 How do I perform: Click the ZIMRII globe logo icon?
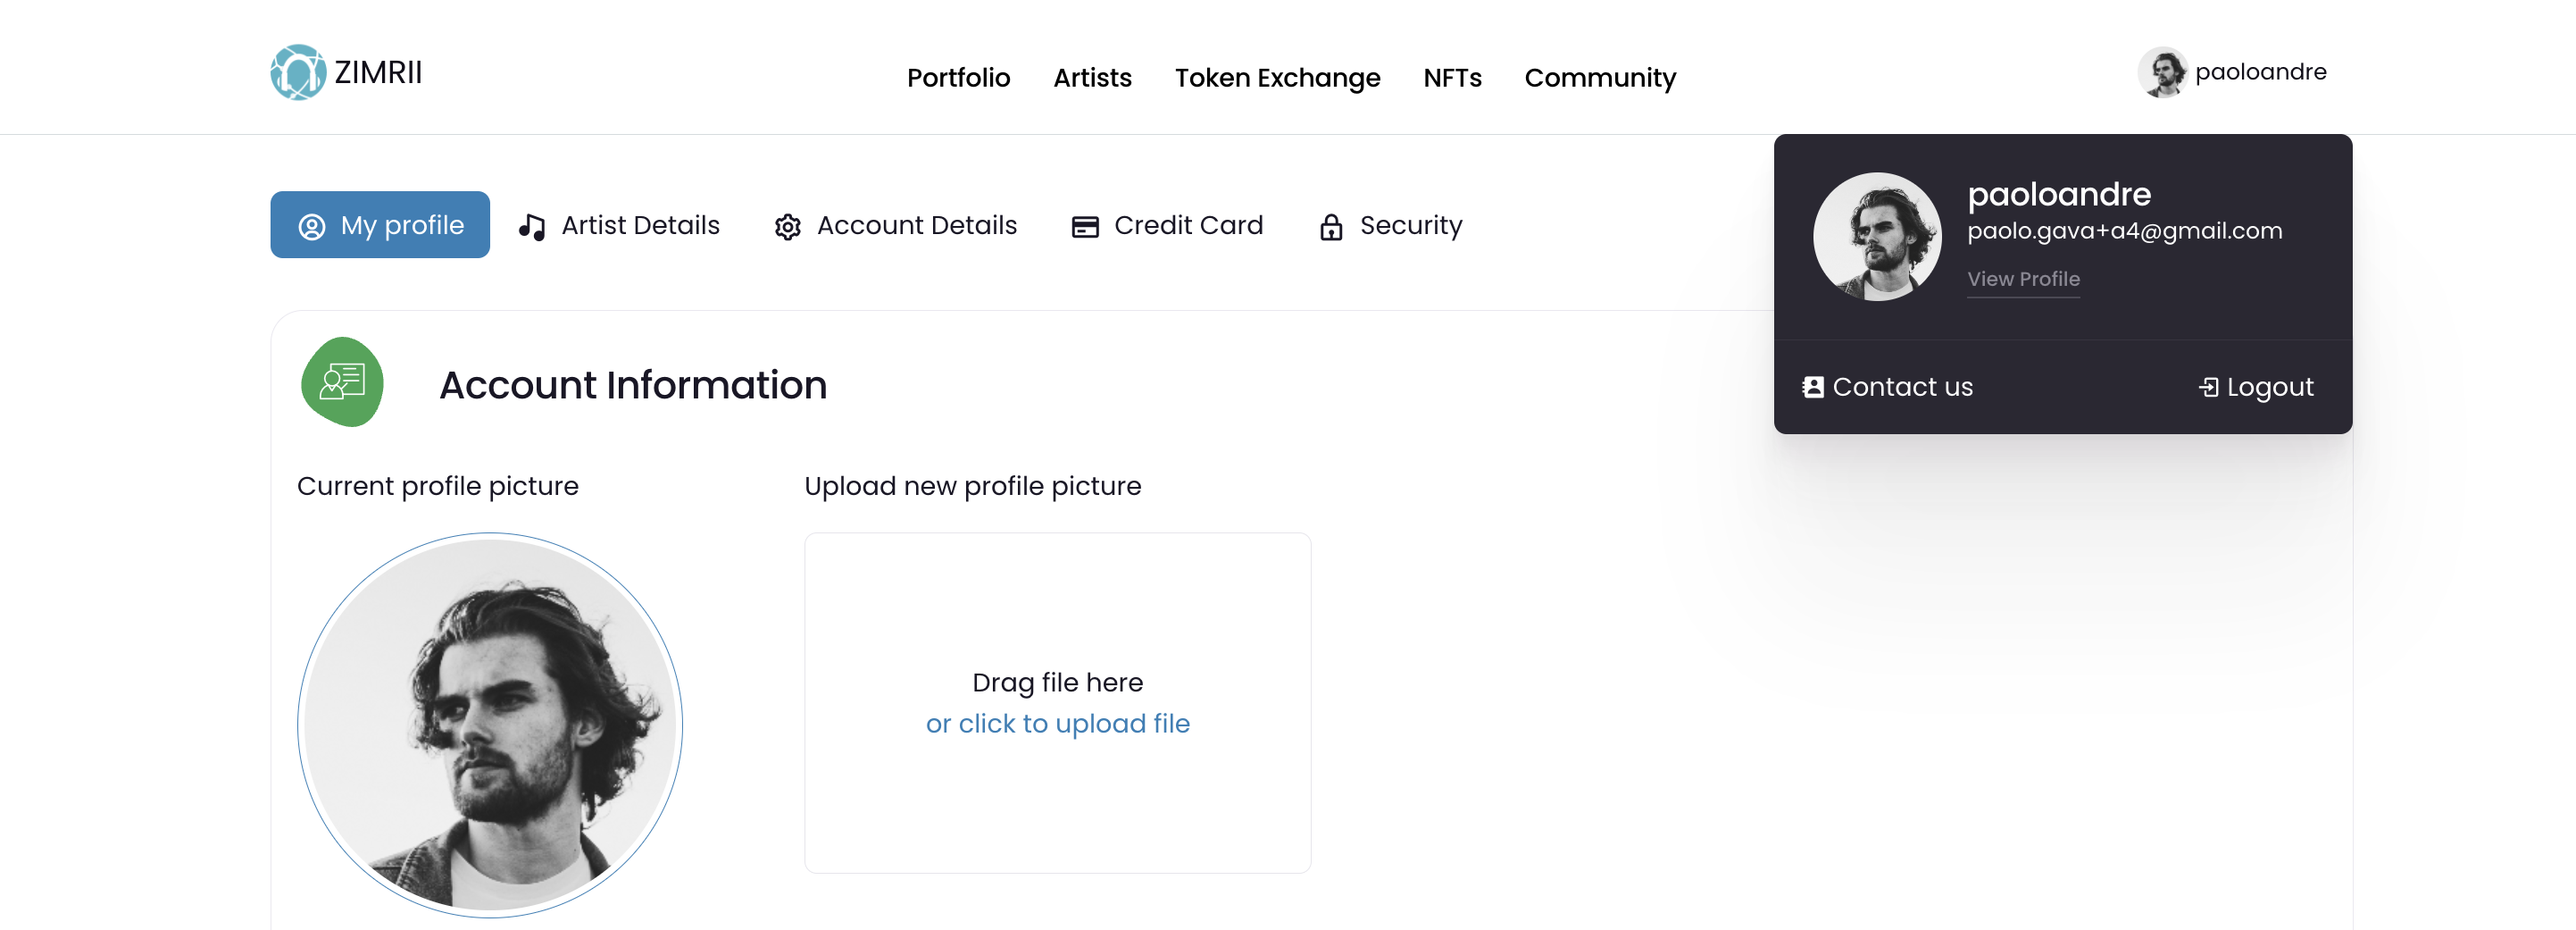298,72
